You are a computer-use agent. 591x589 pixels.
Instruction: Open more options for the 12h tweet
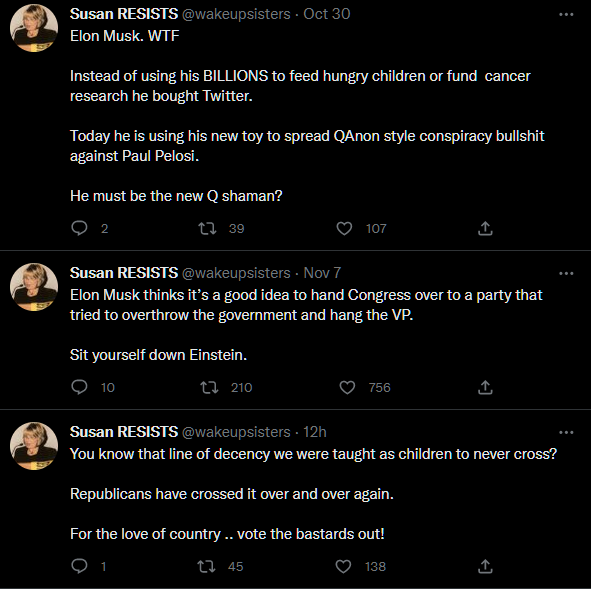(566, 432)
